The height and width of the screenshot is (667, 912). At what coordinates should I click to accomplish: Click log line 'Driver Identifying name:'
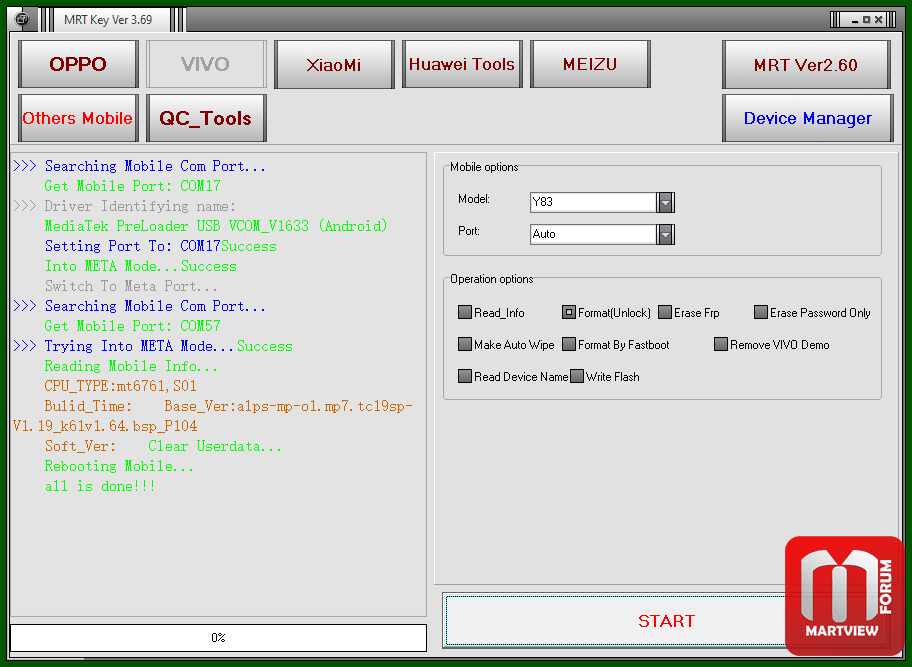(140, 206)
